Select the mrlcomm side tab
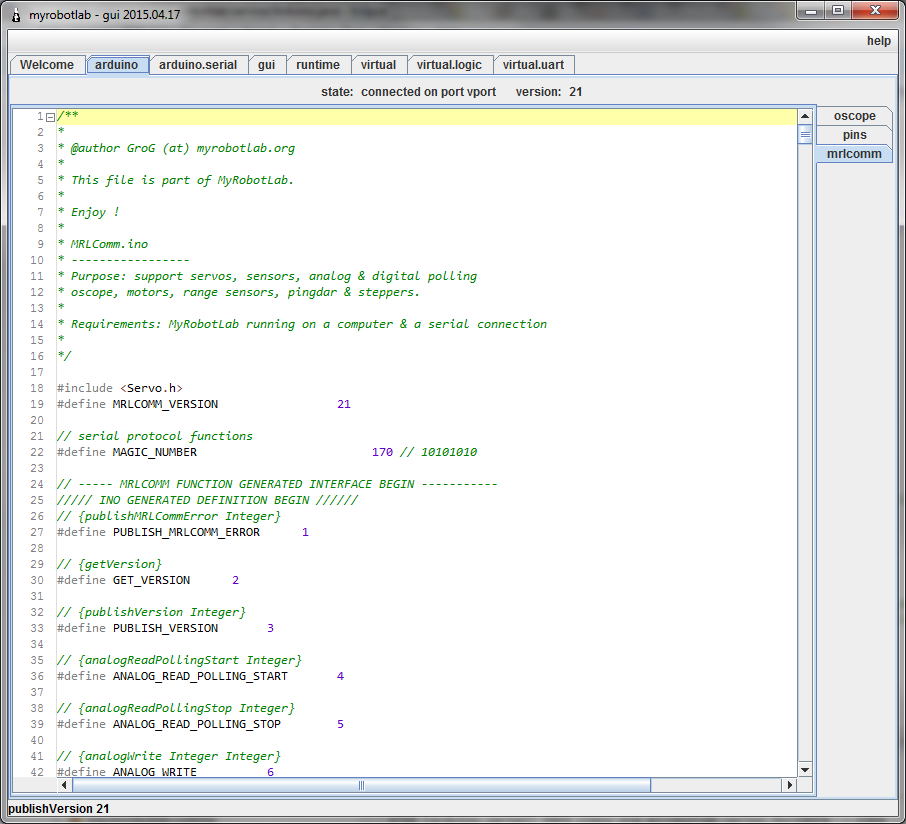 [x=855, y=154]
